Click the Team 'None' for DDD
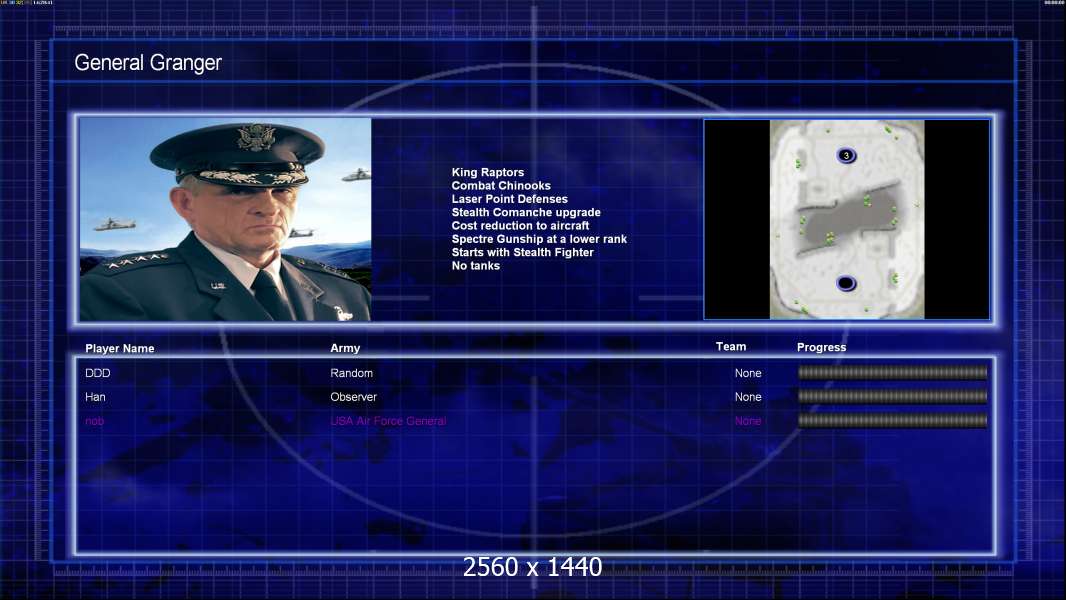Screen dimensions: 1066x600 [748, 373]
